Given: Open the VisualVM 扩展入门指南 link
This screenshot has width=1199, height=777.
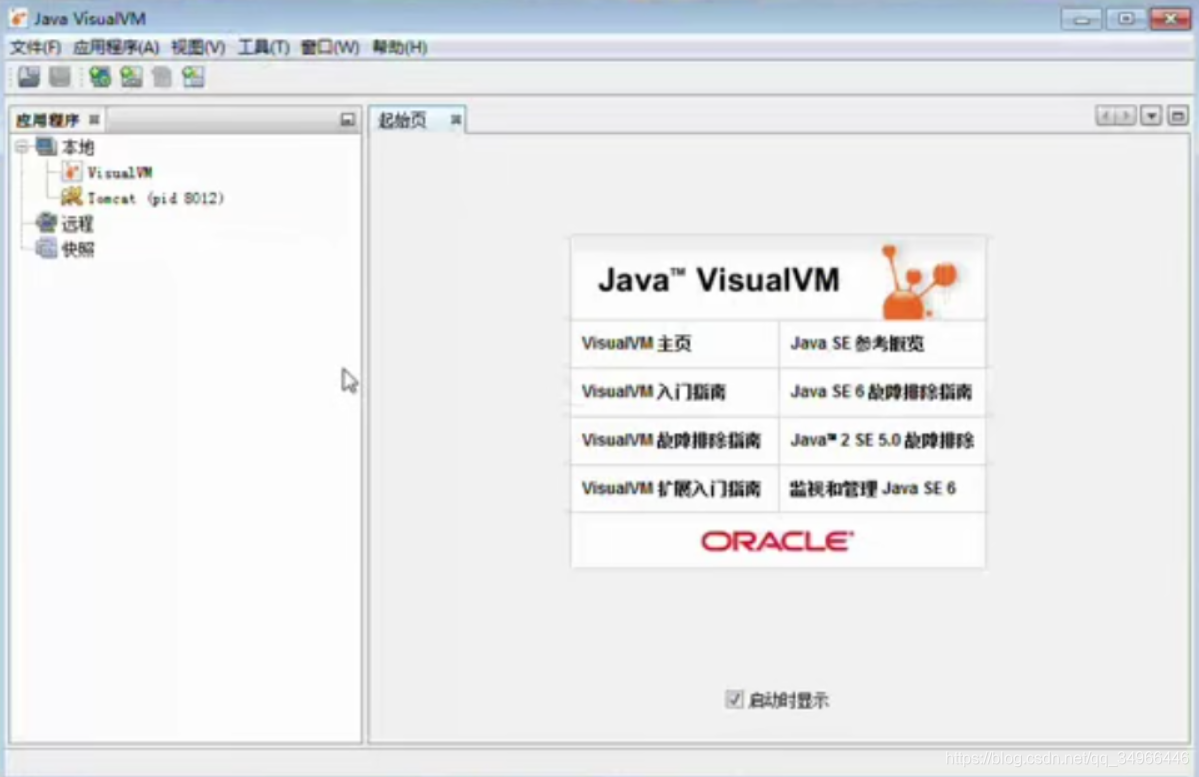Looking at the screenshot, I should click(x=671, y=489).
